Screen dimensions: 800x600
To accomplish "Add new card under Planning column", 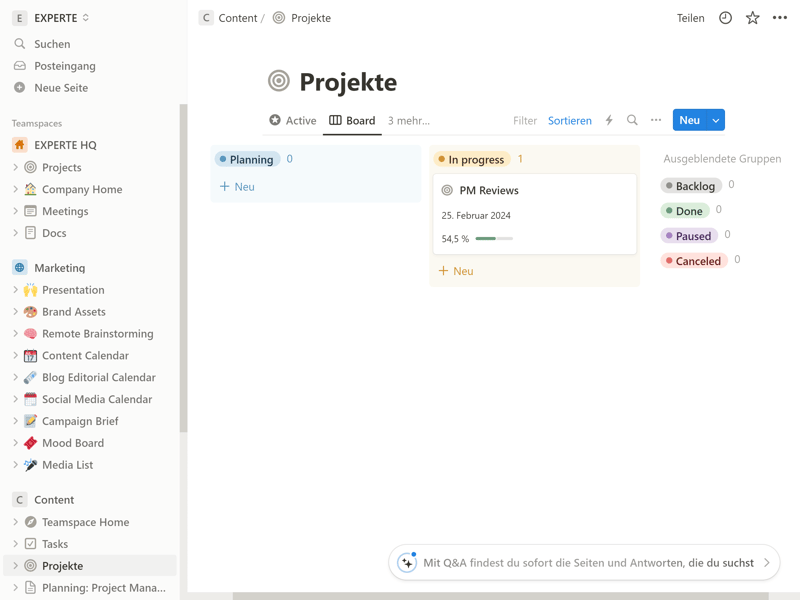I will [x=238, y=187].
